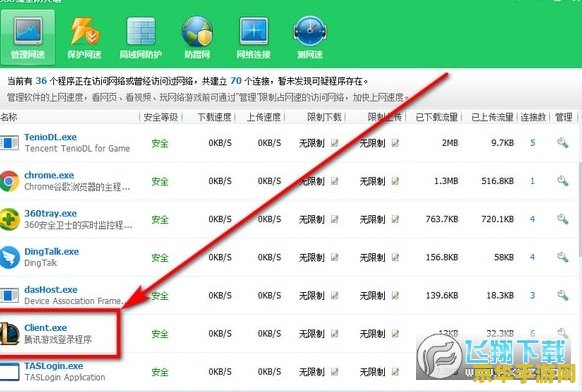Select the Client.exe process row
The image size is (582, 392).
point(290,333)
